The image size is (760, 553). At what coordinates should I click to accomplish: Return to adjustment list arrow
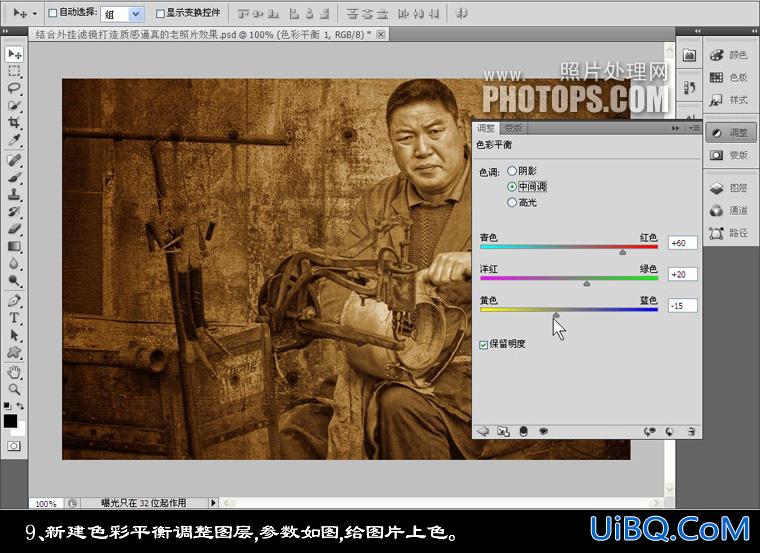coord(483,431)
